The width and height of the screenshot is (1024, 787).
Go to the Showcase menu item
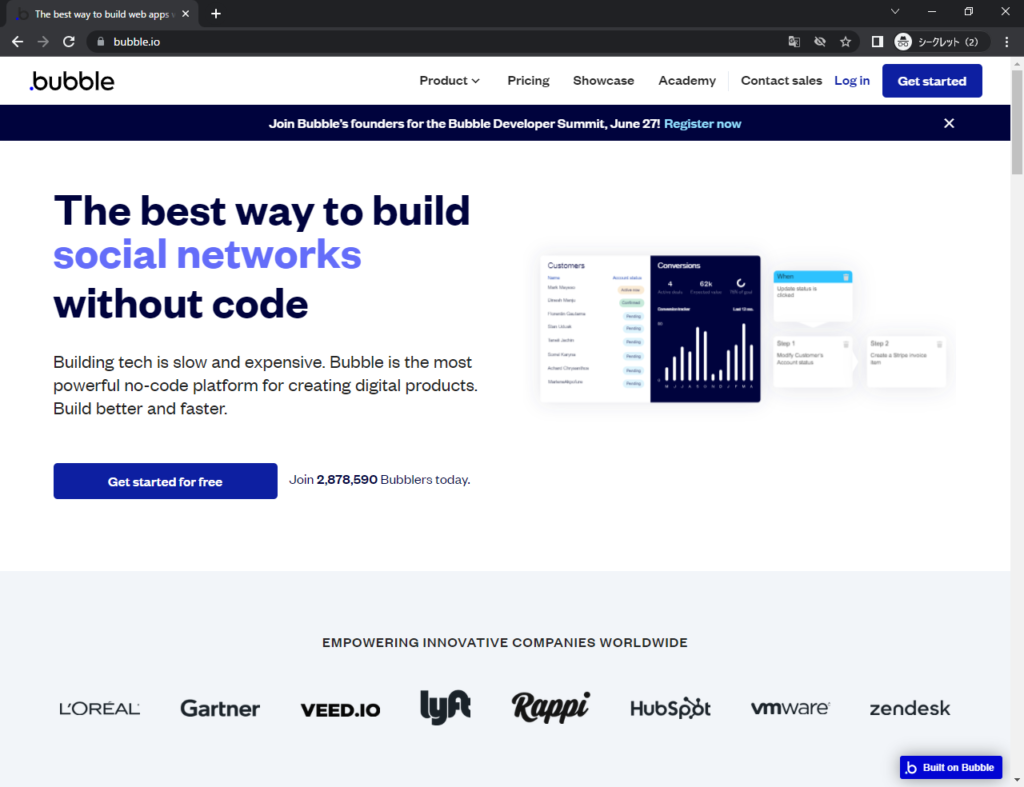pyautogui.click(x=603, y=81)
